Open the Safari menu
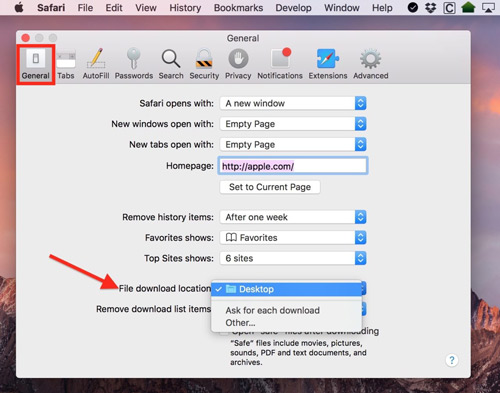This screenshot has width=500, height=393. click(51, 8)
